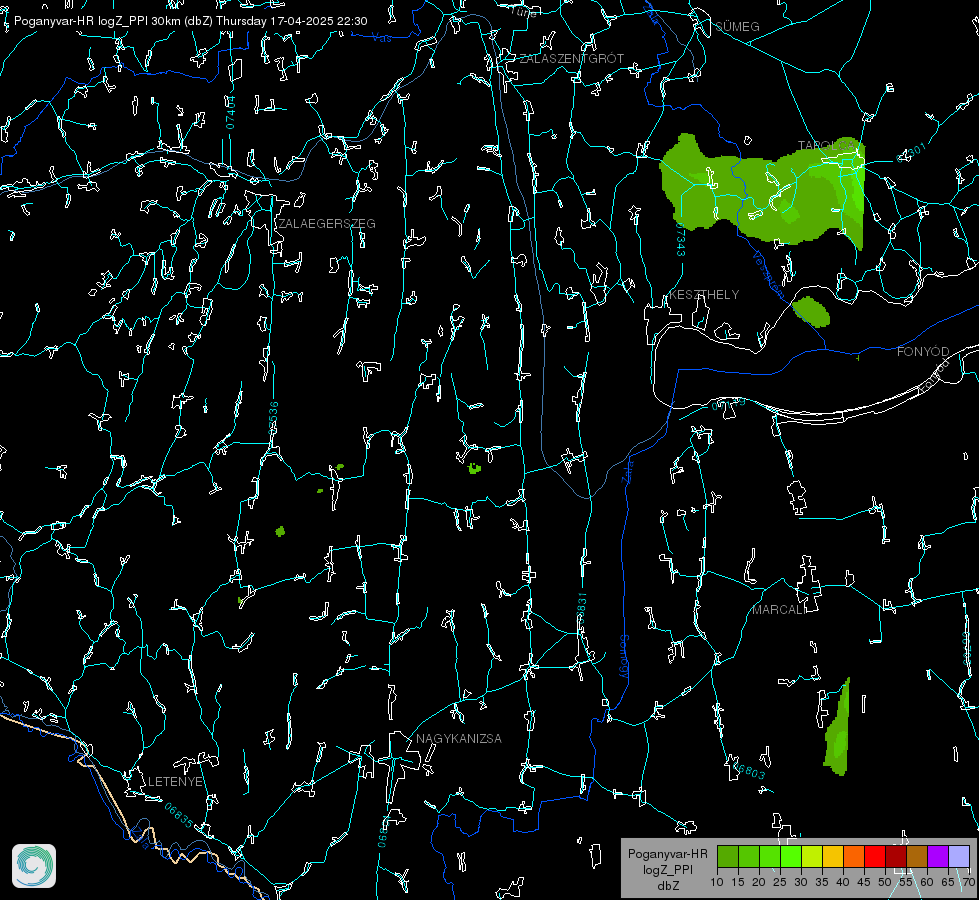Click the legend label 'logZ_PPI'
Screen dimensions: 979x900
[667, 869]
